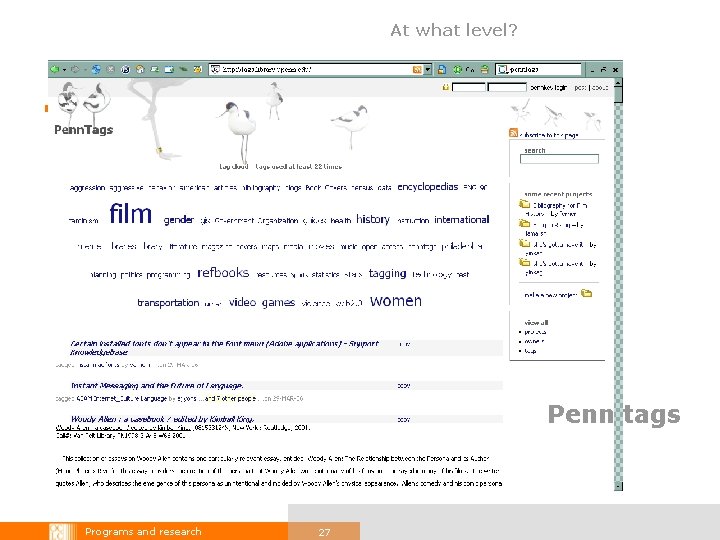This screenshot has width=720, height=540.
Task: Select the refbooks tag
Action: tap(223, 273)
